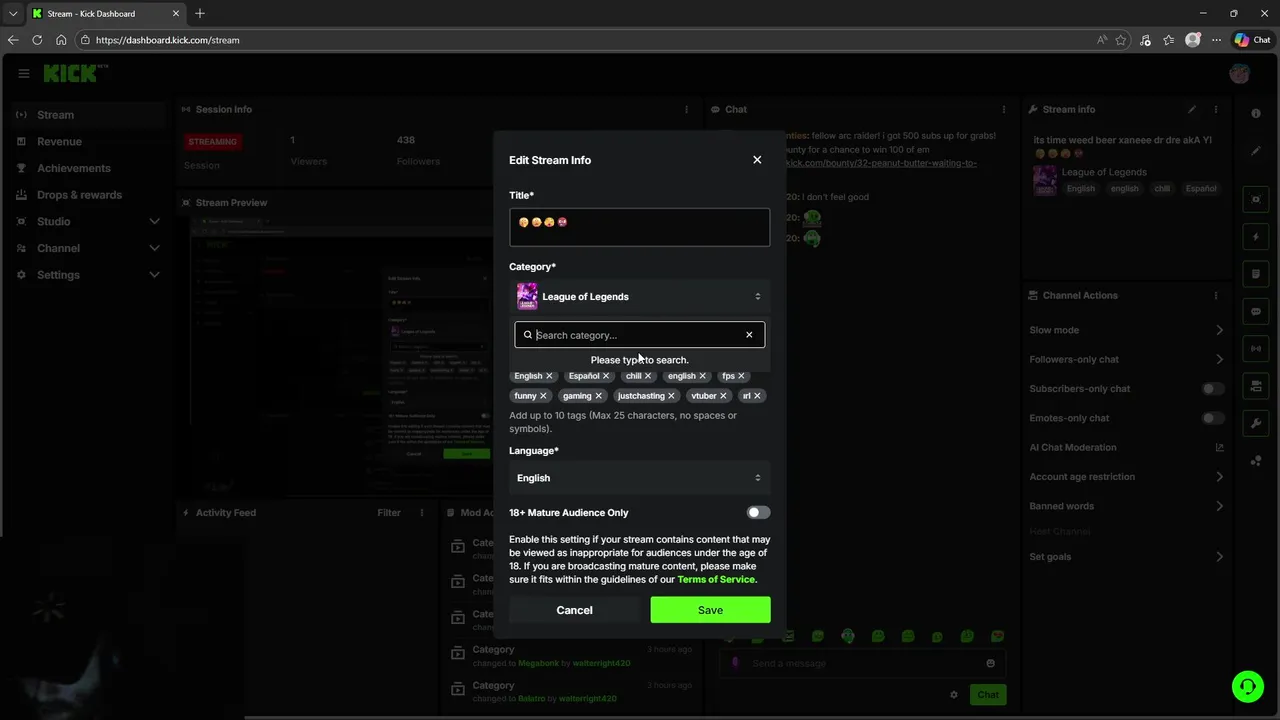Close the Edit Stream Info dialog

[x=757, y=160]
